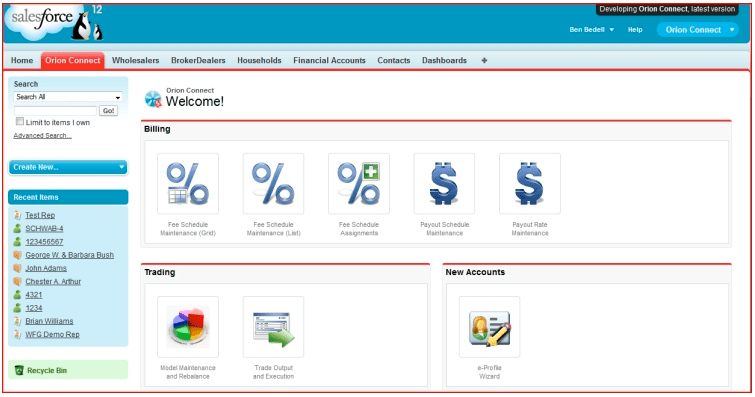Click the icon beside WFG Demo Rep
This screenshot has height=397, width=755.
(x=17, y=334)
